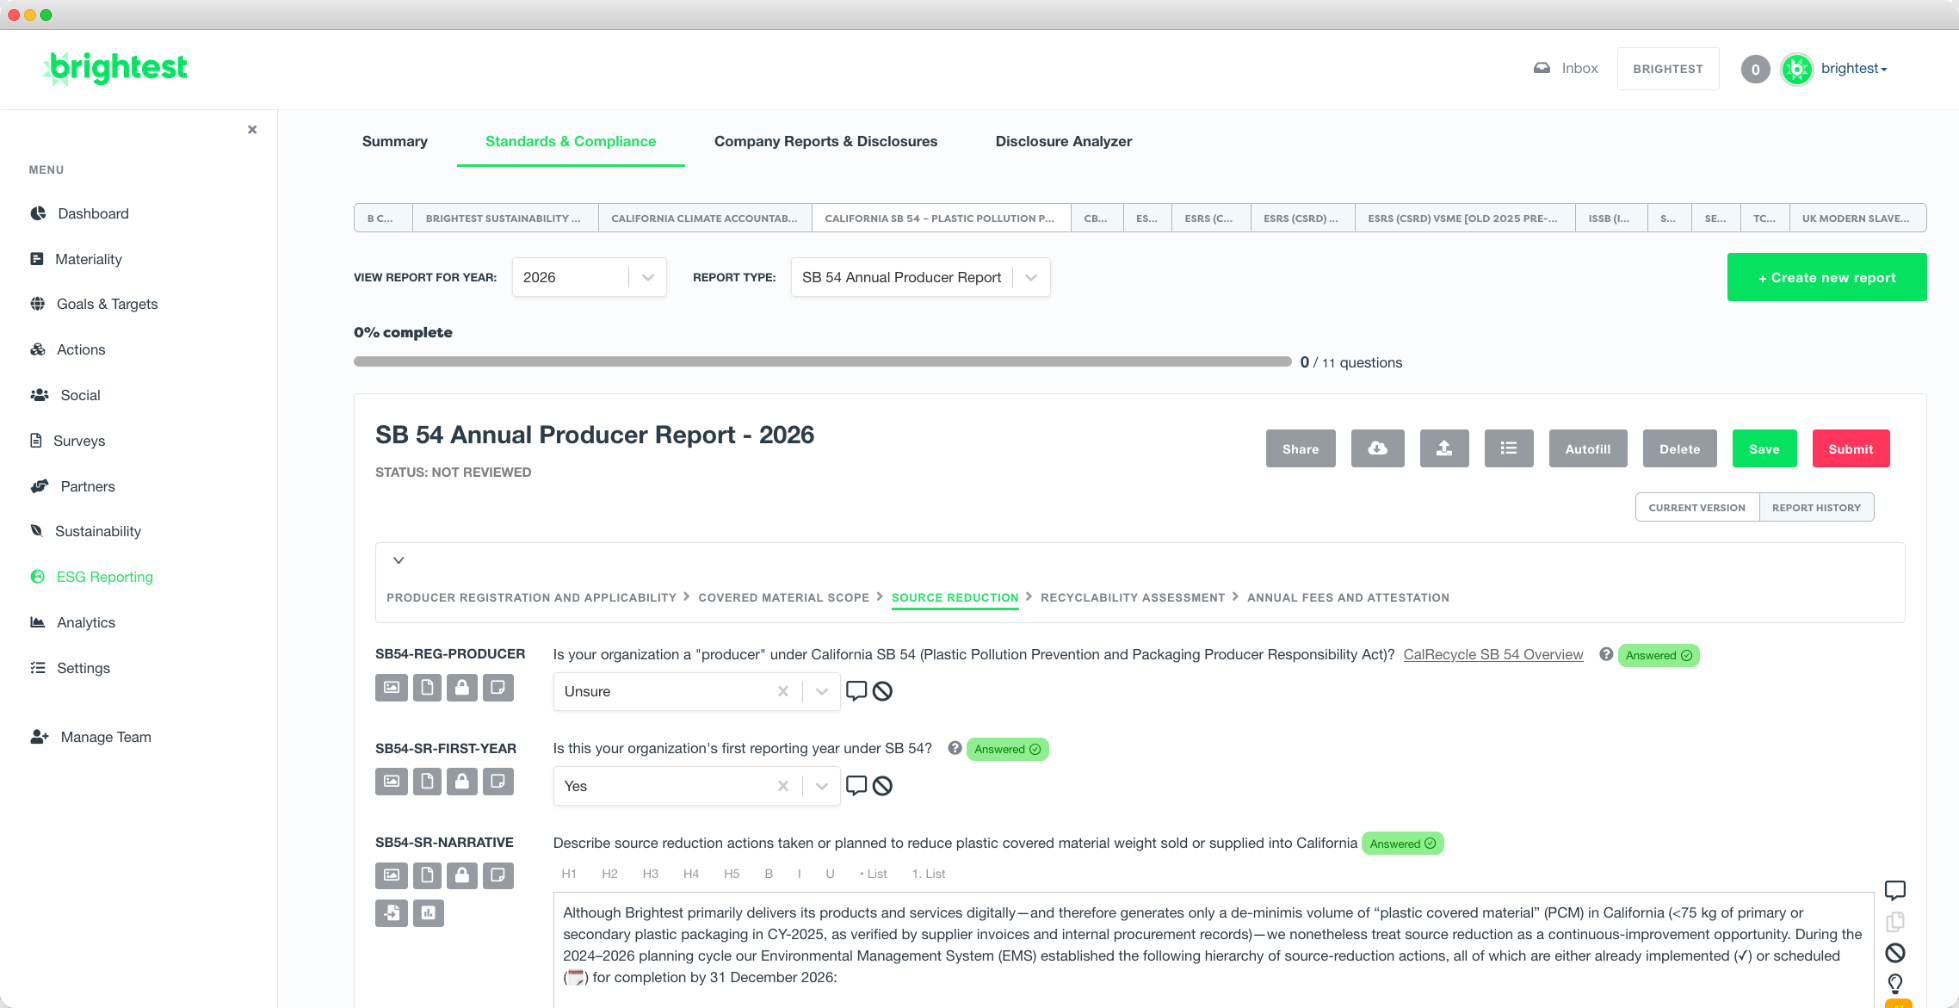The image size is (1959, 1008).
Task: Mark SB54-SR-FIRST-YEAR as not applicable
Action: [x=882, y=785]
